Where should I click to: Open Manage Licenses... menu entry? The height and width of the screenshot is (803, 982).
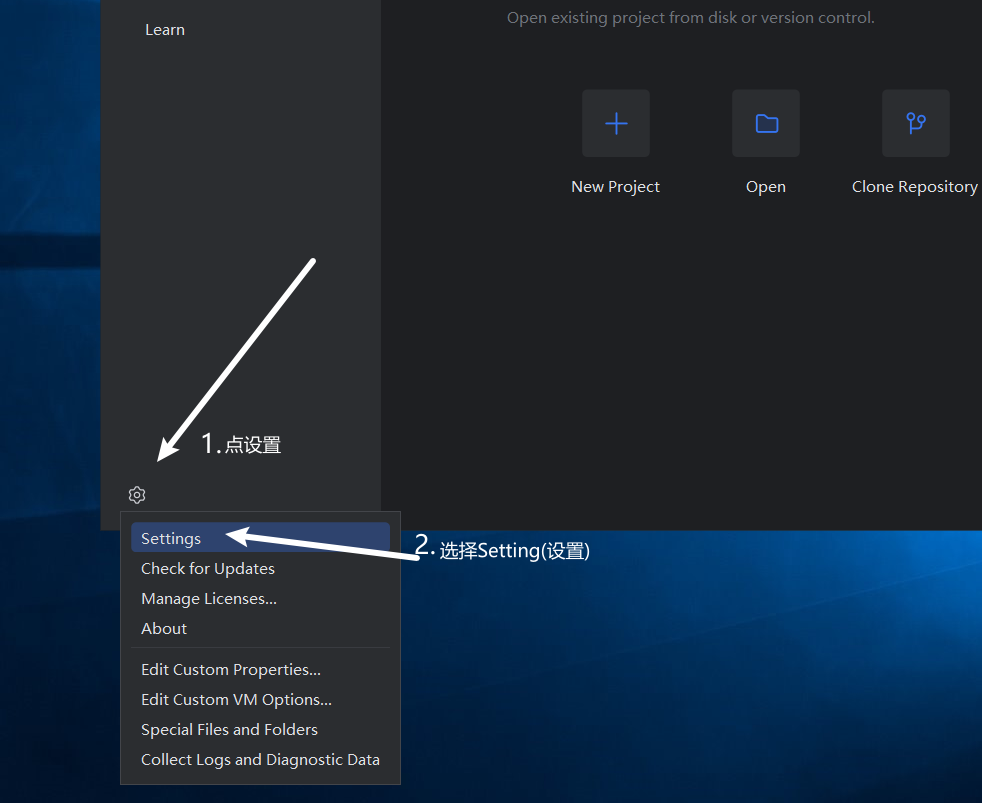point(209,598)
